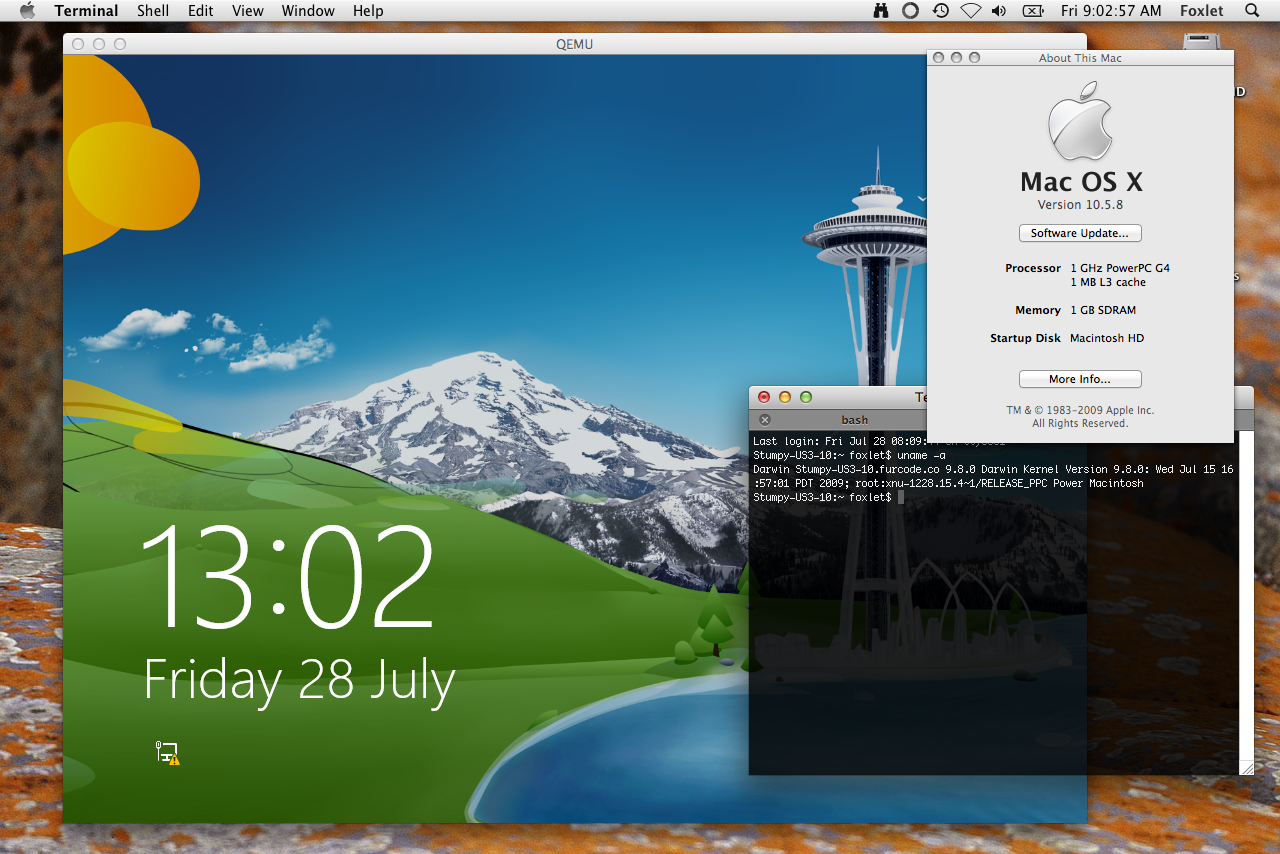Click the Friday 28 July date text
Viewport: 1280px width, 854px height.
299,680
